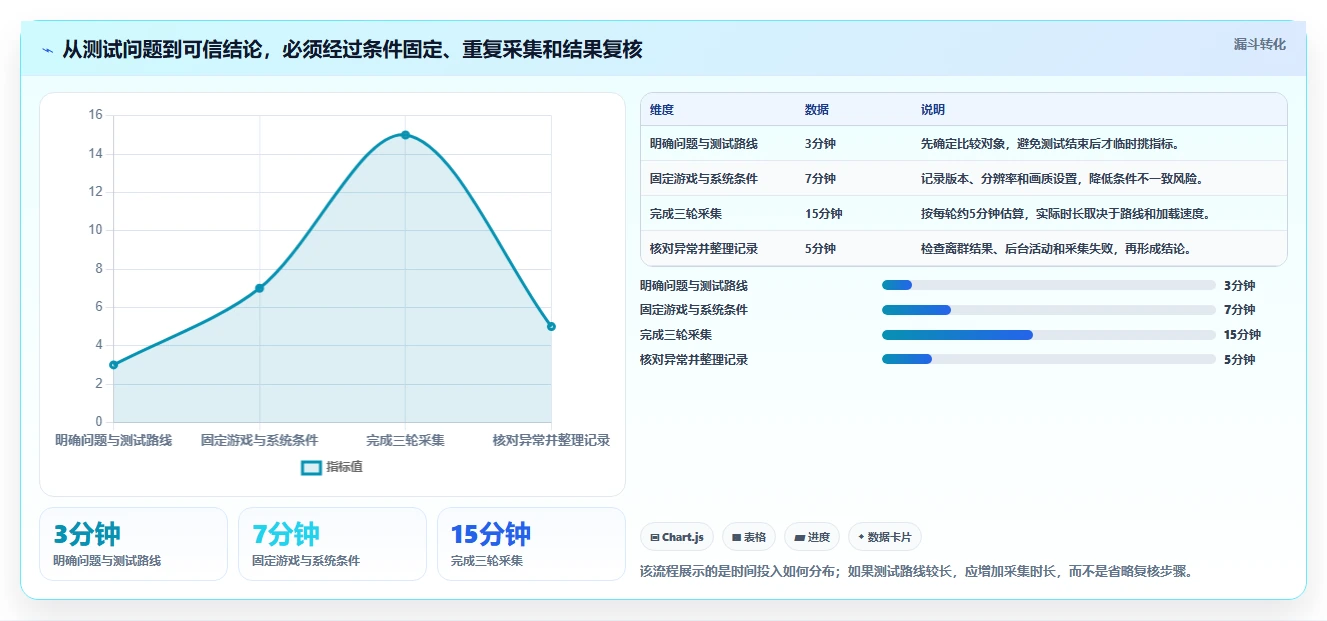The width and height of the screenshot is (1327, 621).
Task: Click chart peak data point at 15
Action: tap(405, 135)
